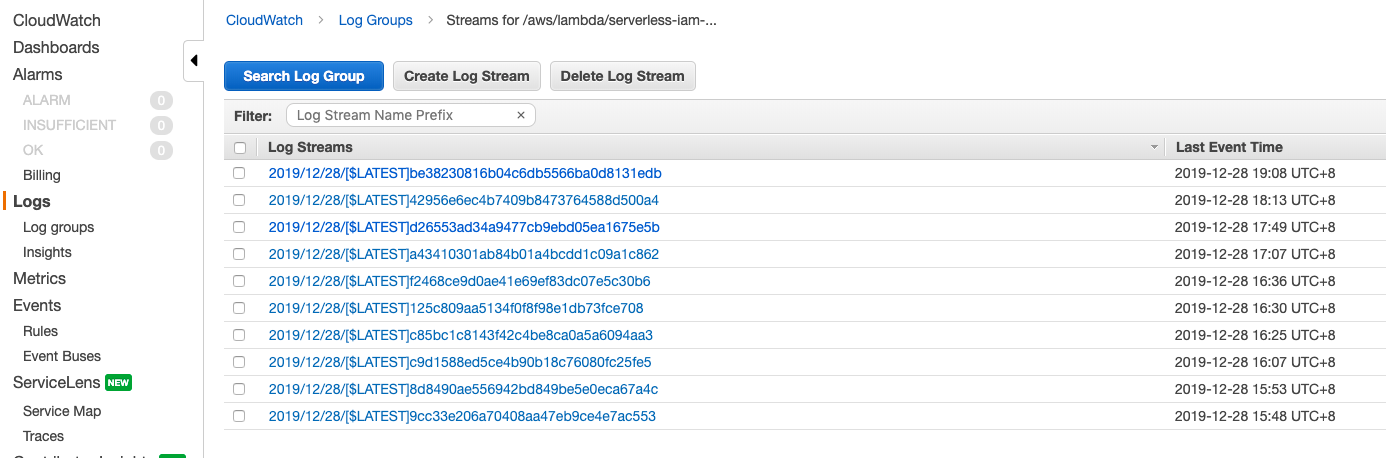Click Delete Log Stream button
The image size is (1386, 458).
click(622, 76)
